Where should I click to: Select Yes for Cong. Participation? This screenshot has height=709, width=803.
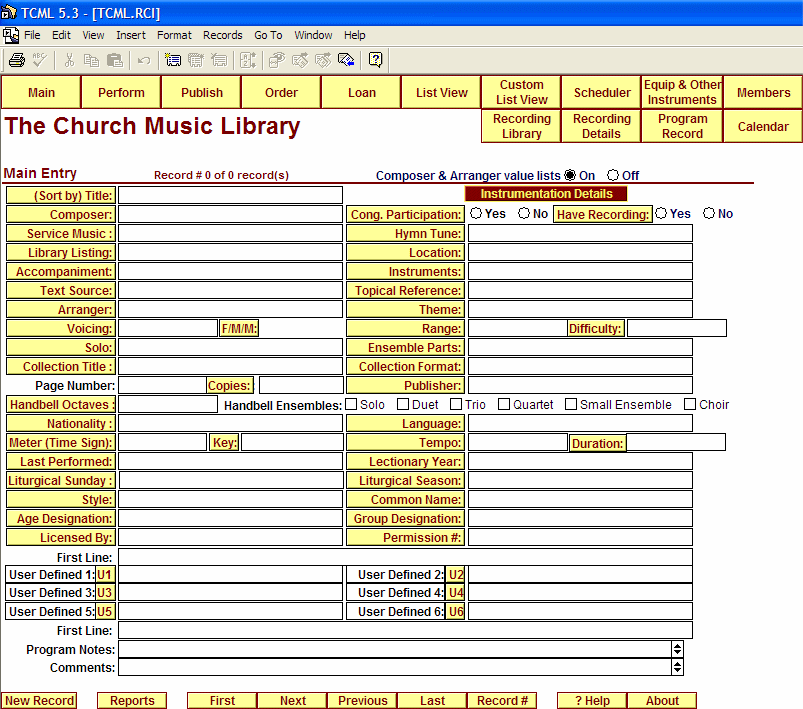476,213
